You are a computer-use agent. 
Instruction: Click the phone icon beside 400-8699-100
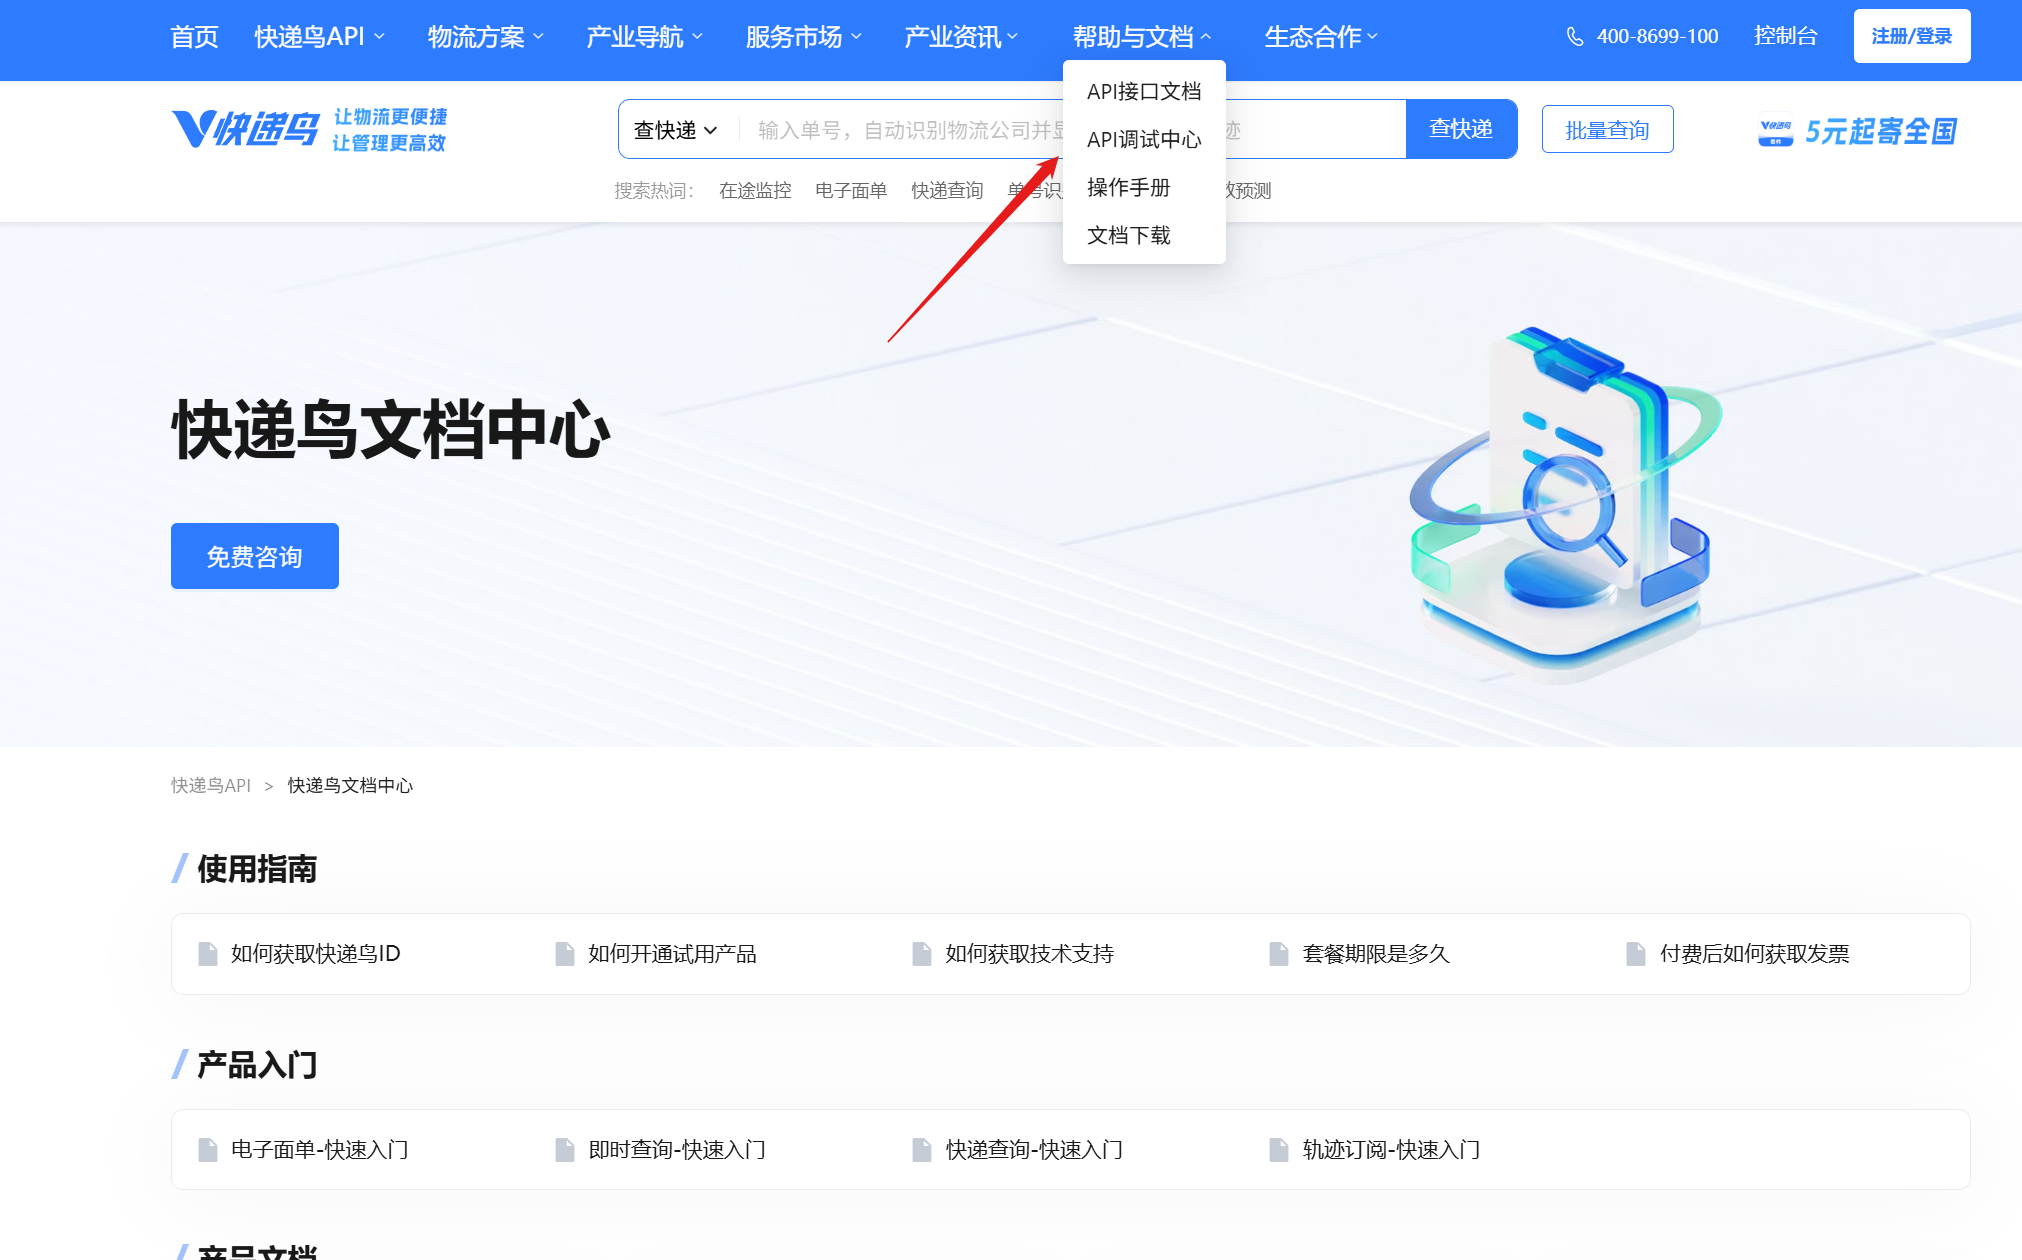[x=1574, y=37]
